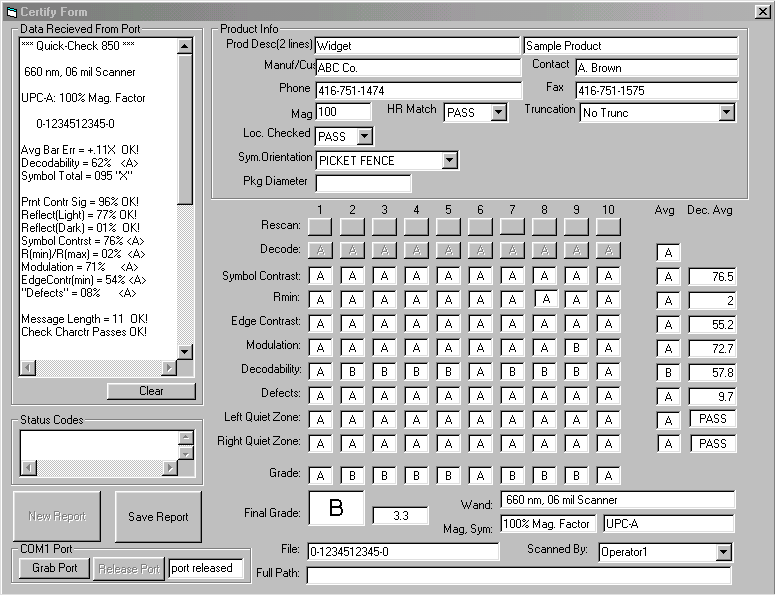
Task: Expand the Sym.Orientation PICKET FENCE dropdown
Action: coord(449,160)
